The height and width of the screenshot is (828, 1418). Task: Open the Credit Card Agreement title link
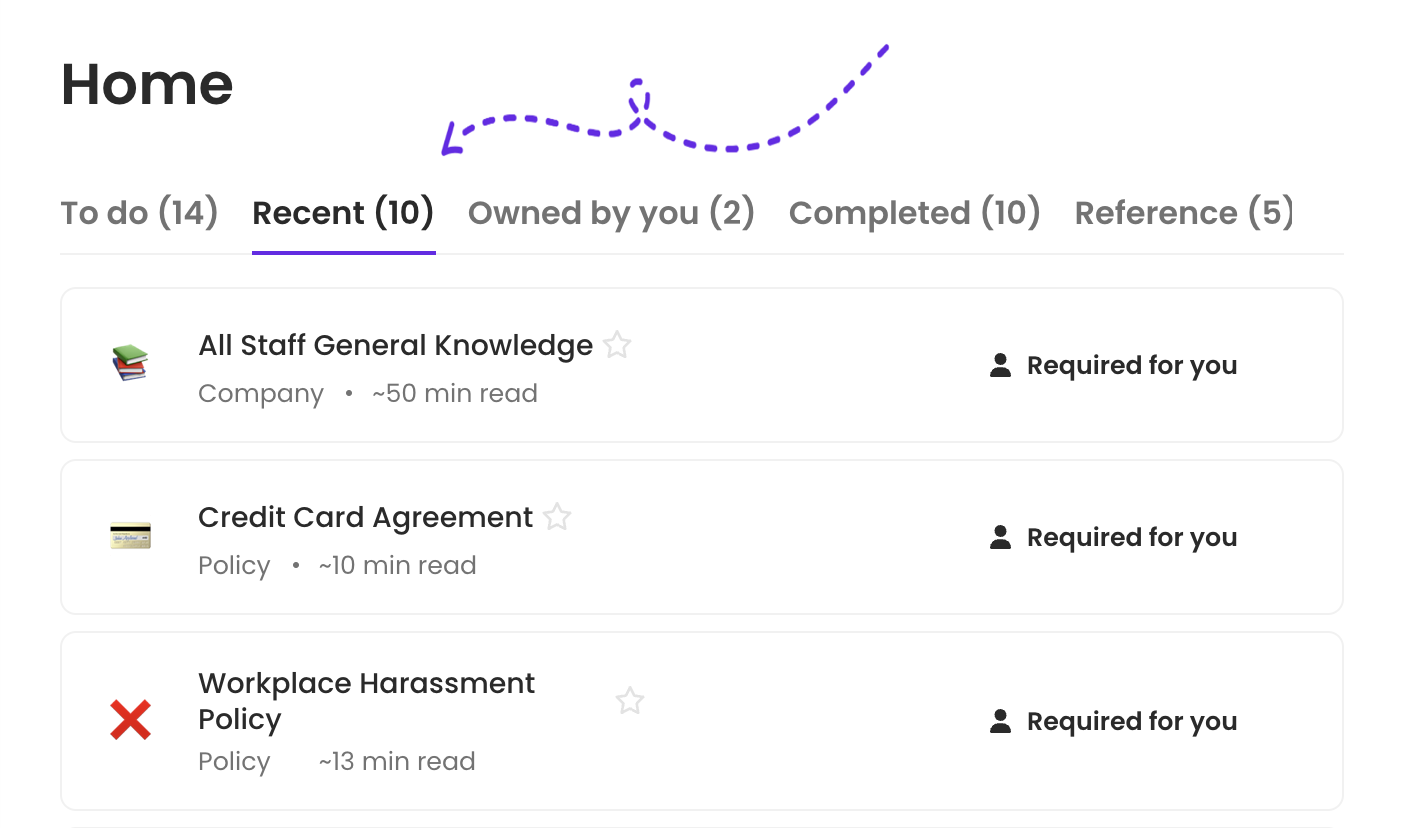click(x=365, y=518)
